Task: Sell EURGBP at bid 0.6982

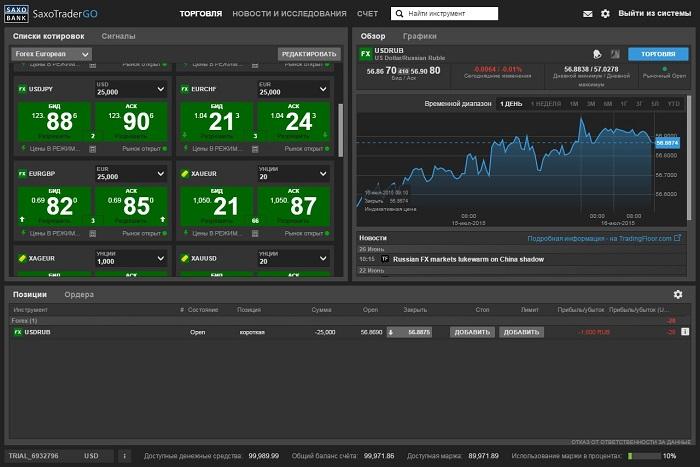Action: pos(54,206)
